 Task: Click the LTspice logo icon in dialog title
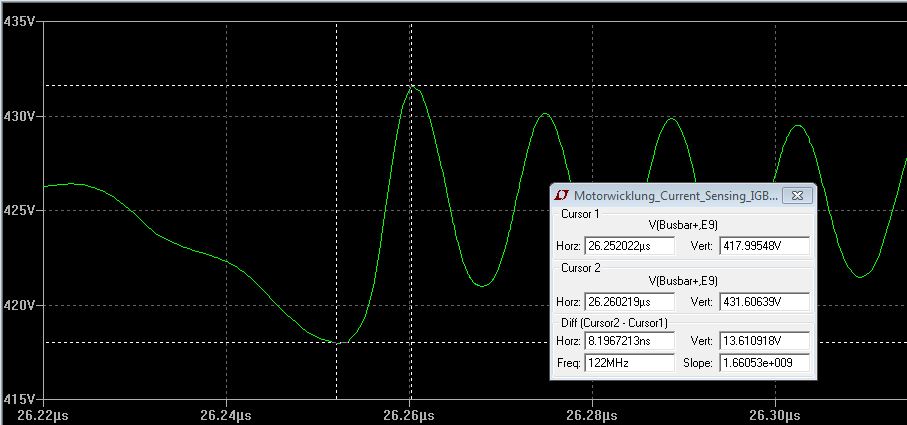point(561,195)
